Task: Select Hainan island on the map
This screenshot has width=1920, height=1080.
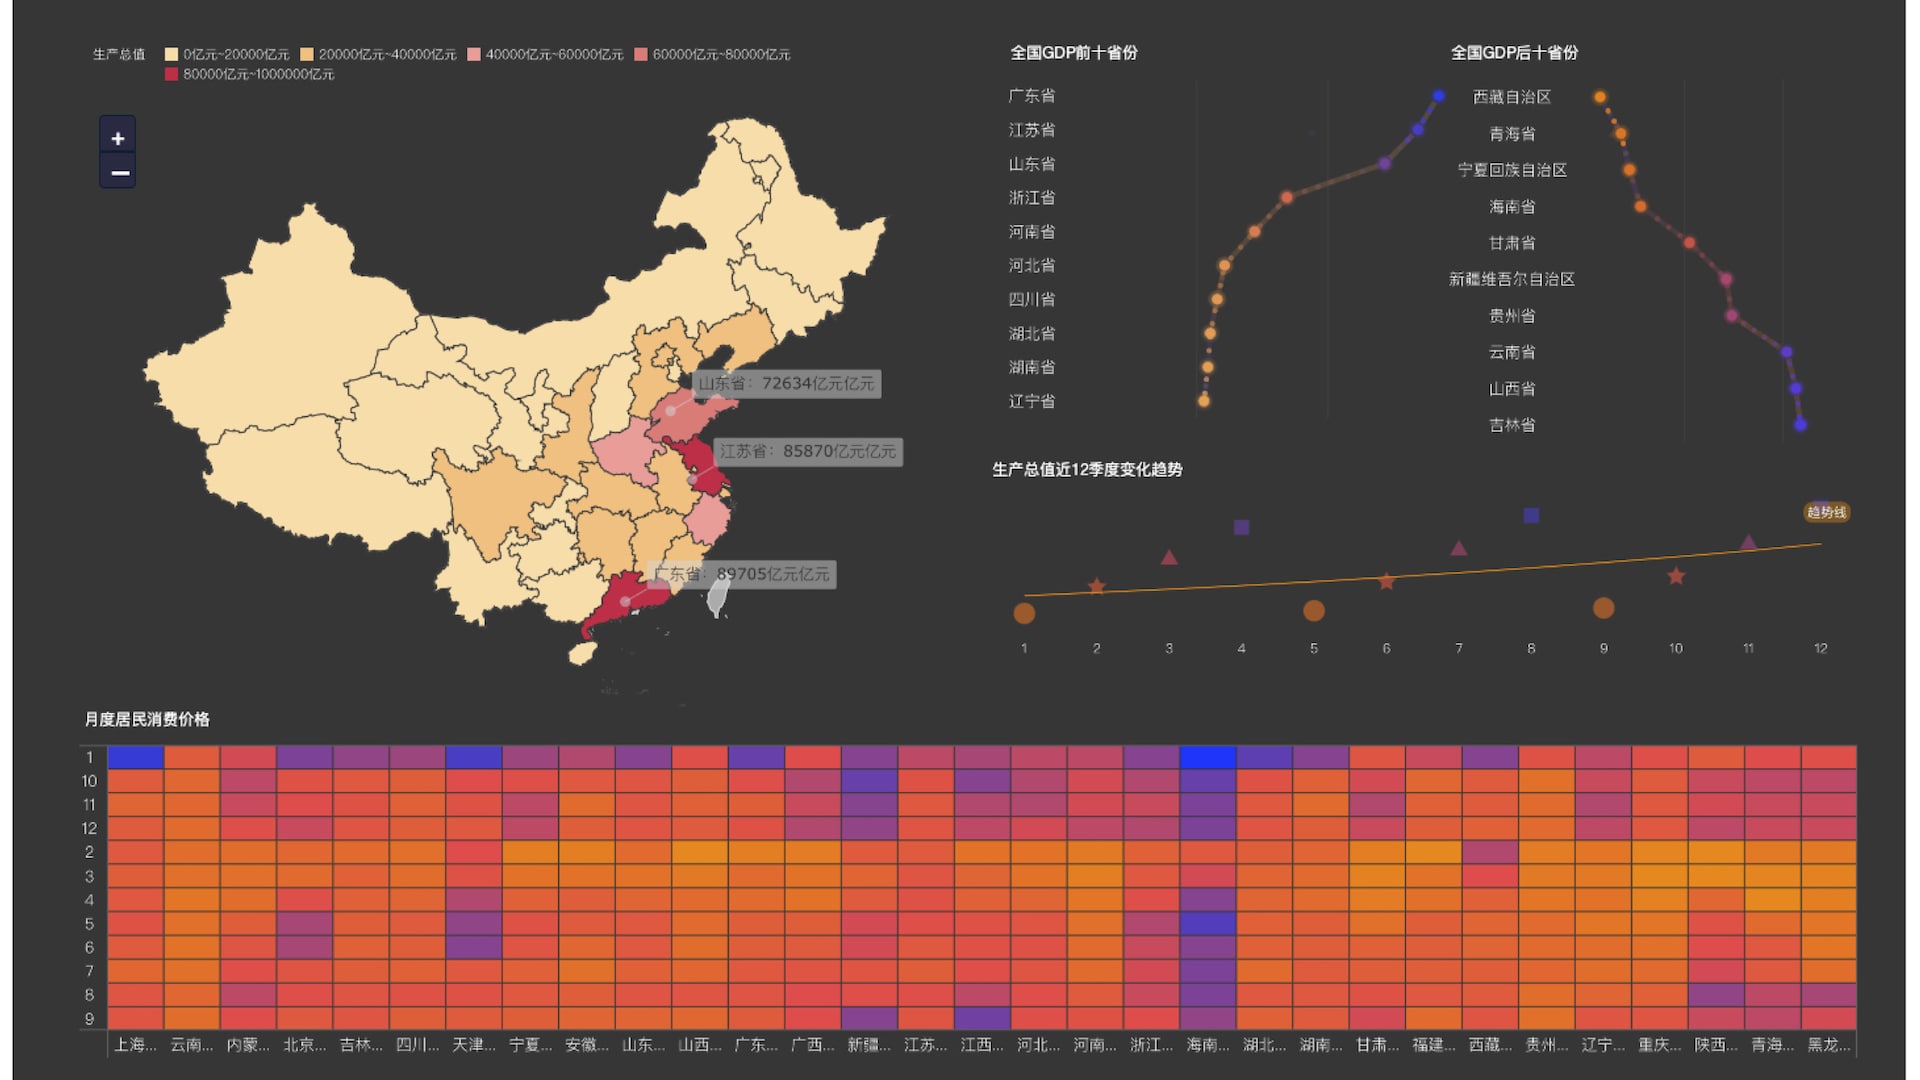Action: 583,653
